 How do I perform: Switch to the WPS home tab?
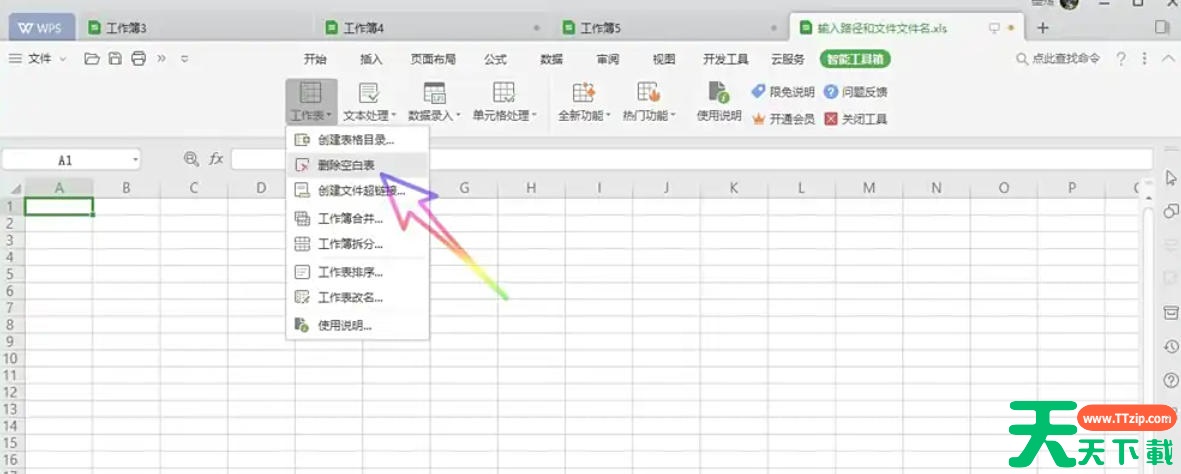point(42,29)
